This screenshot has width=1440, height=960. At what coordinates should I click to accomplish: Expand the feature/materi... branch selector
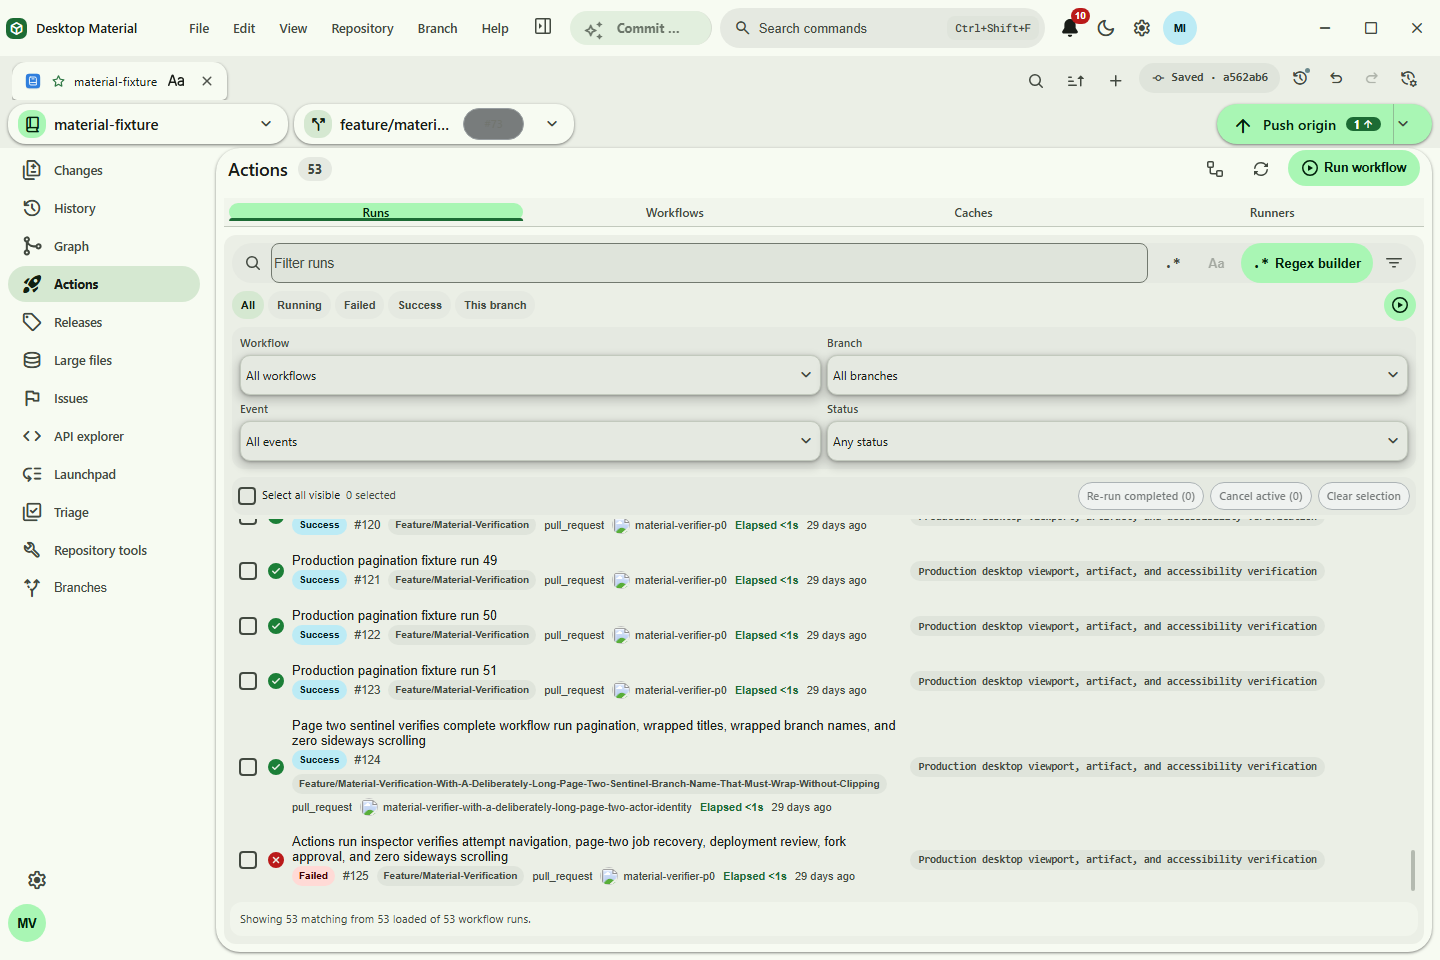point(434,124)
